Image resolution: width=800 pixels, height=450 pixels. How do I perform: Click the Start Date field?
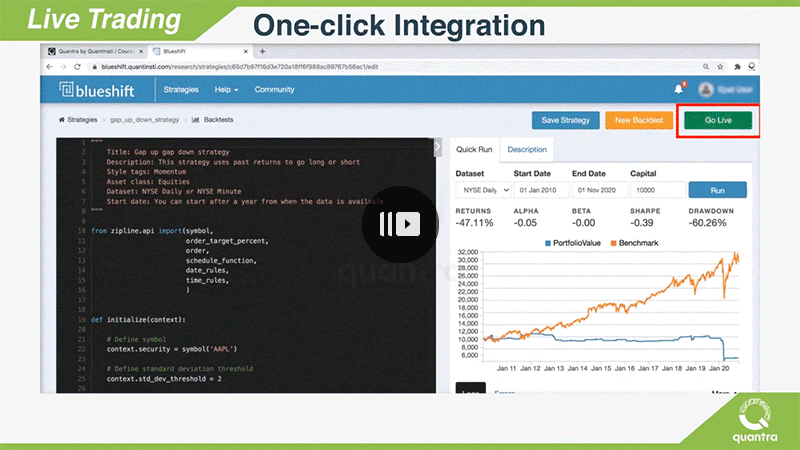(541, 190)
